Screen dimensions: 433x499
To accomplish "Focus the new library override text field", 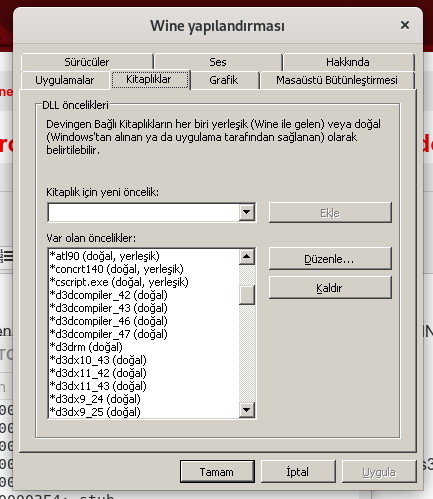I will [x=144, y=212].
